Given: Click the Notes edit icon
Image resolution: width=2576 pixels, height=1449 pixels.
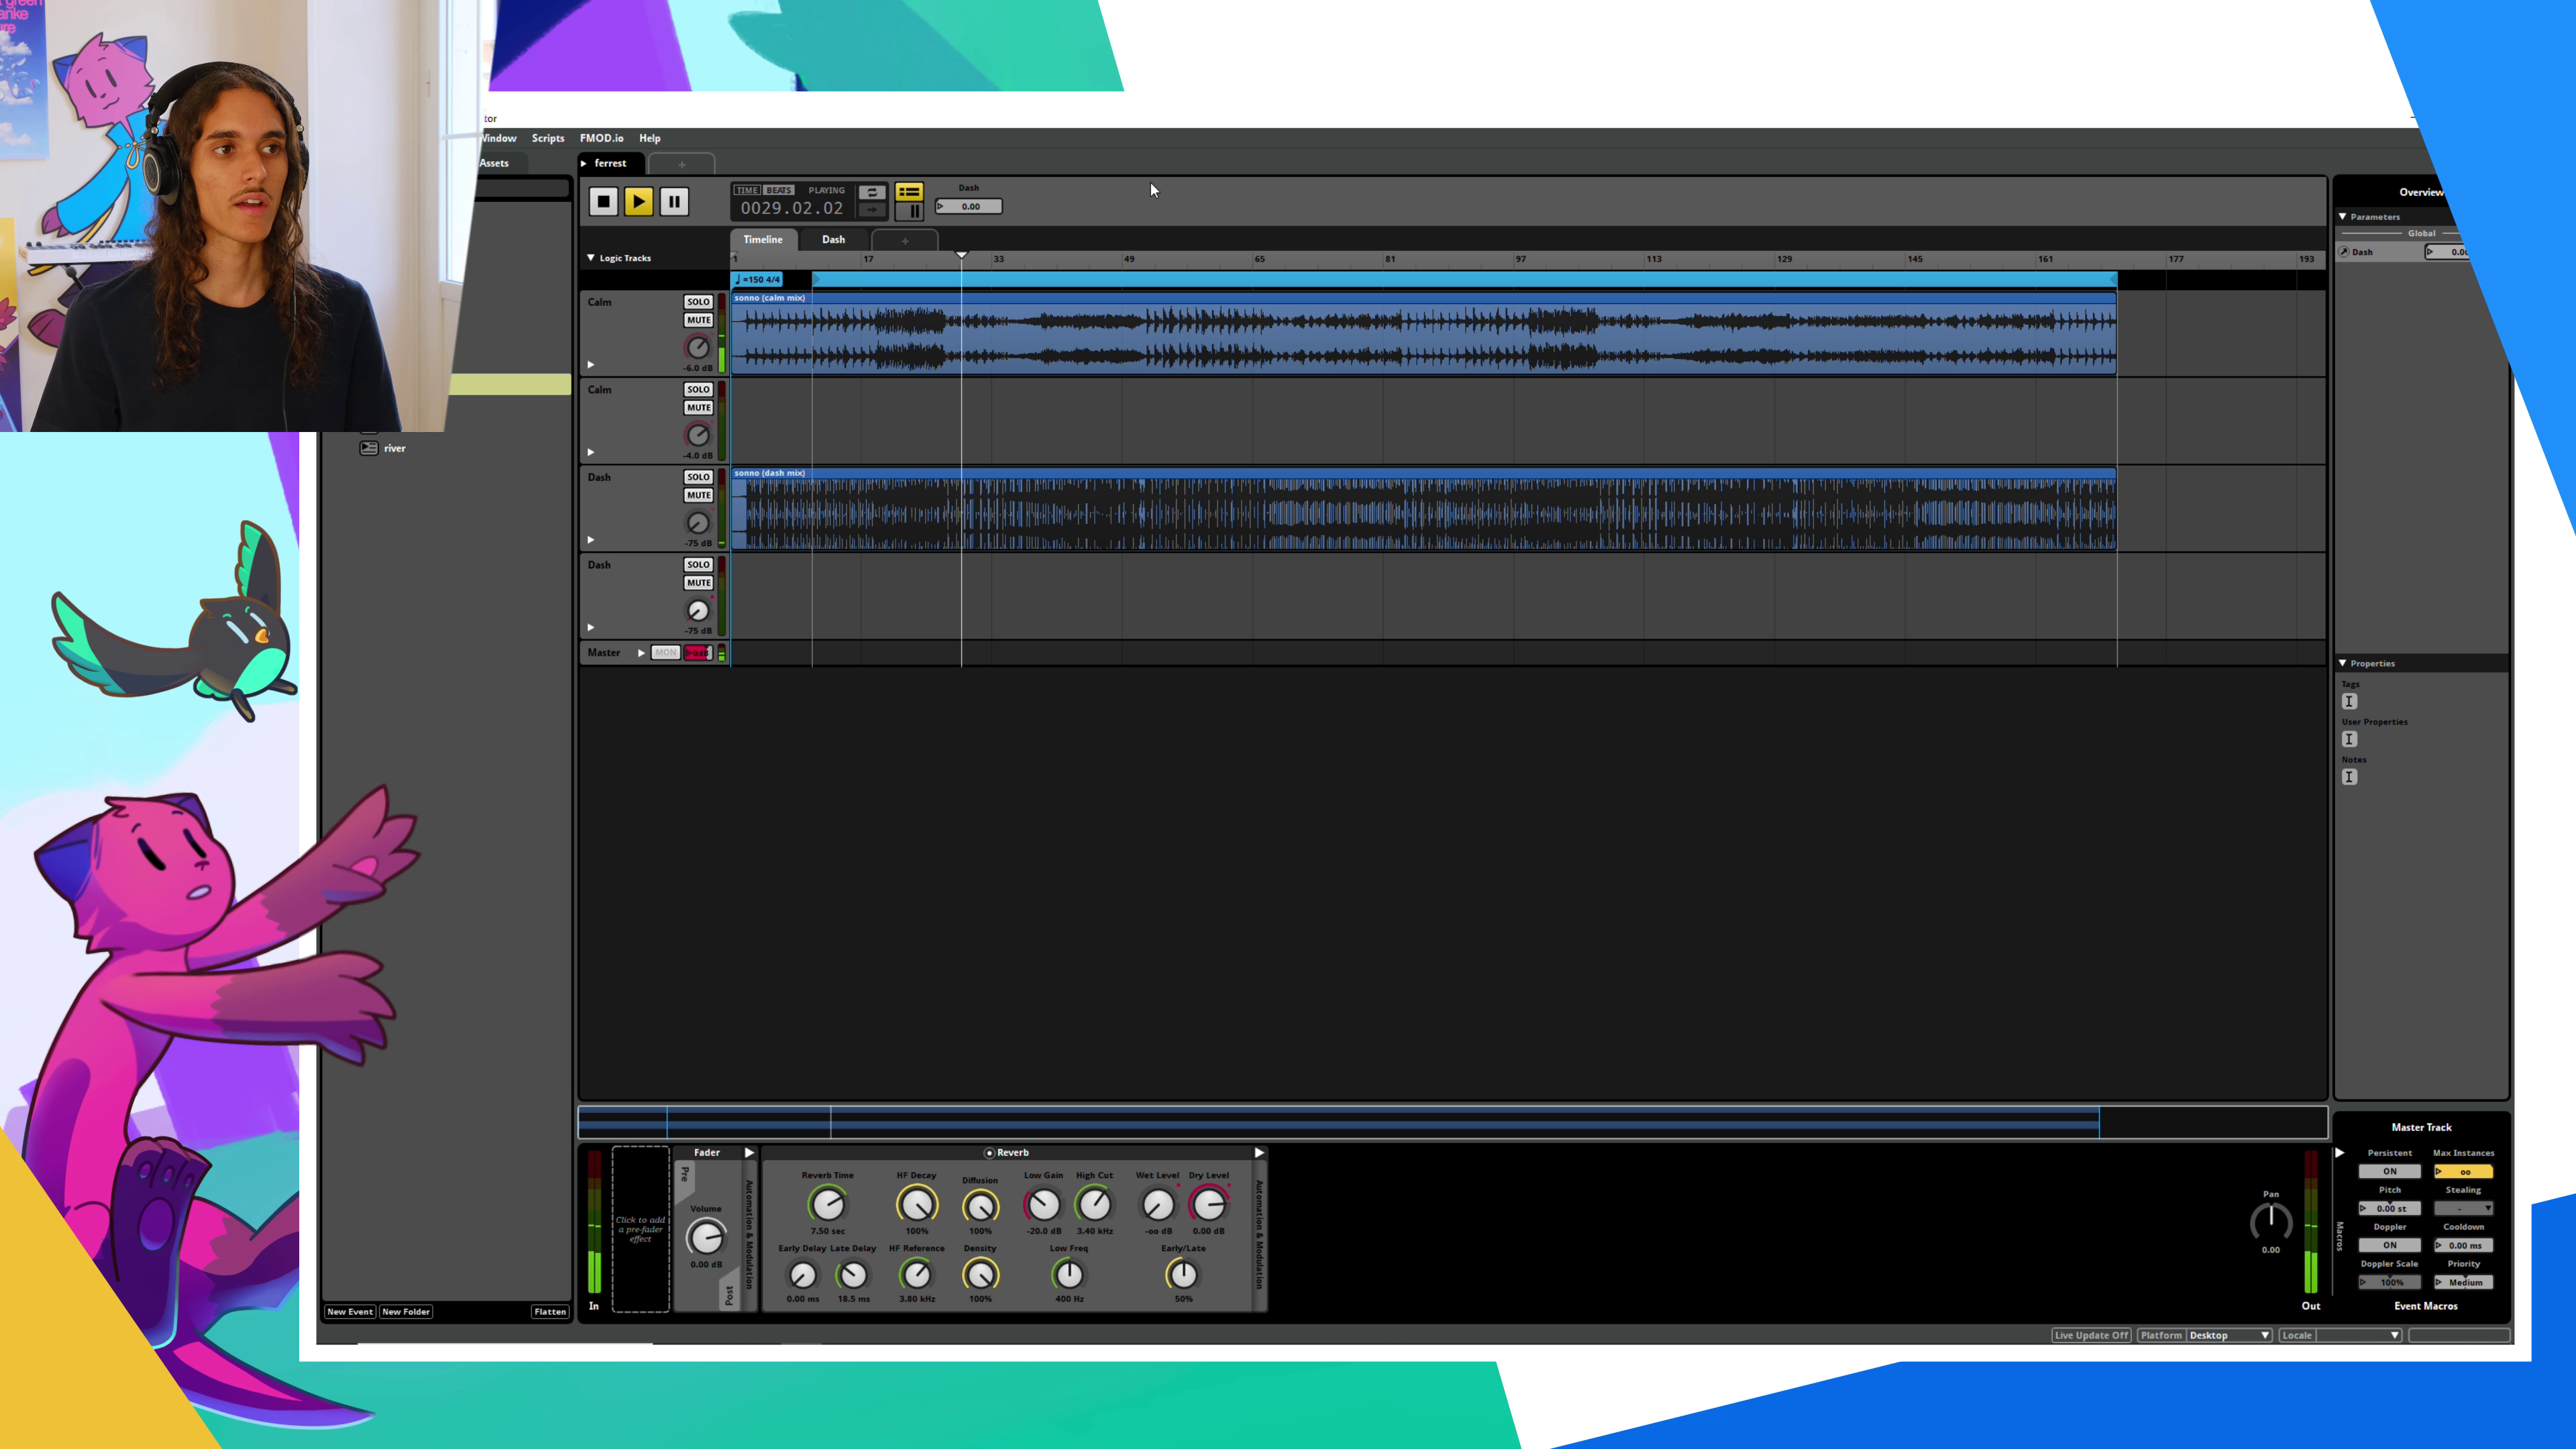Looking at the screenshot, I should (x=2349, y=777).
